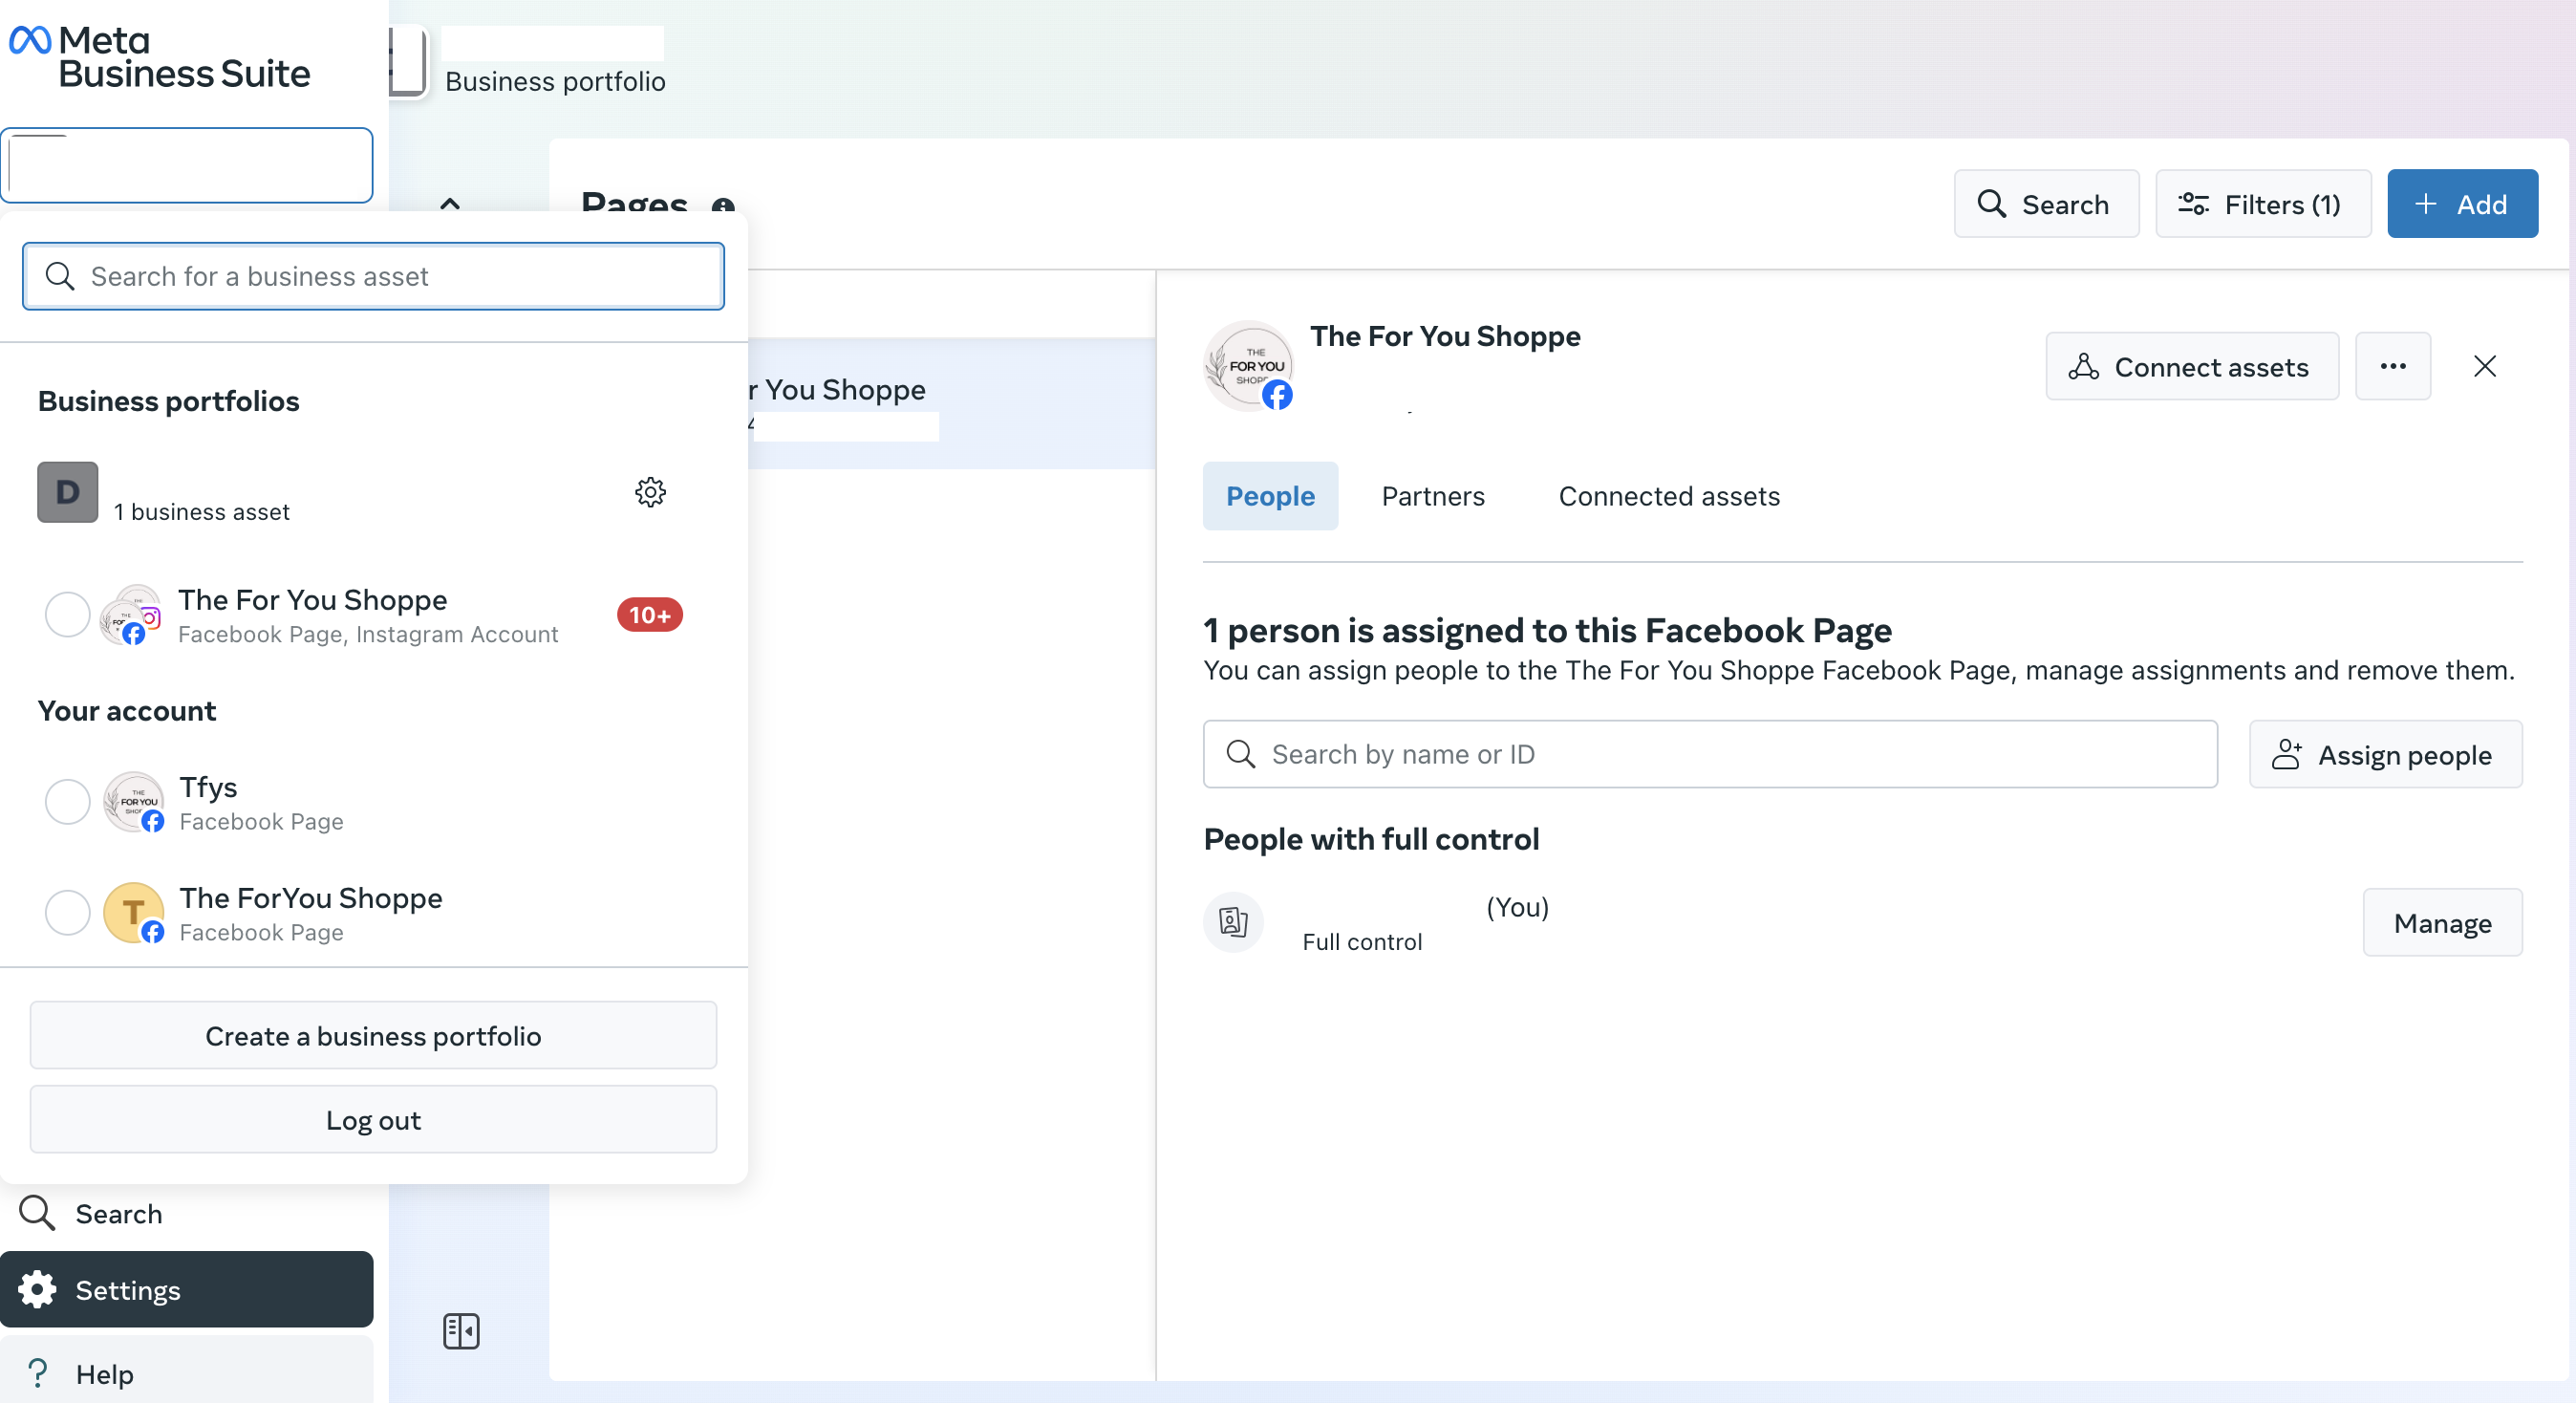2576x1403 pixels.
Task: Focus Search for a business asset field
Action: [373, 277]
